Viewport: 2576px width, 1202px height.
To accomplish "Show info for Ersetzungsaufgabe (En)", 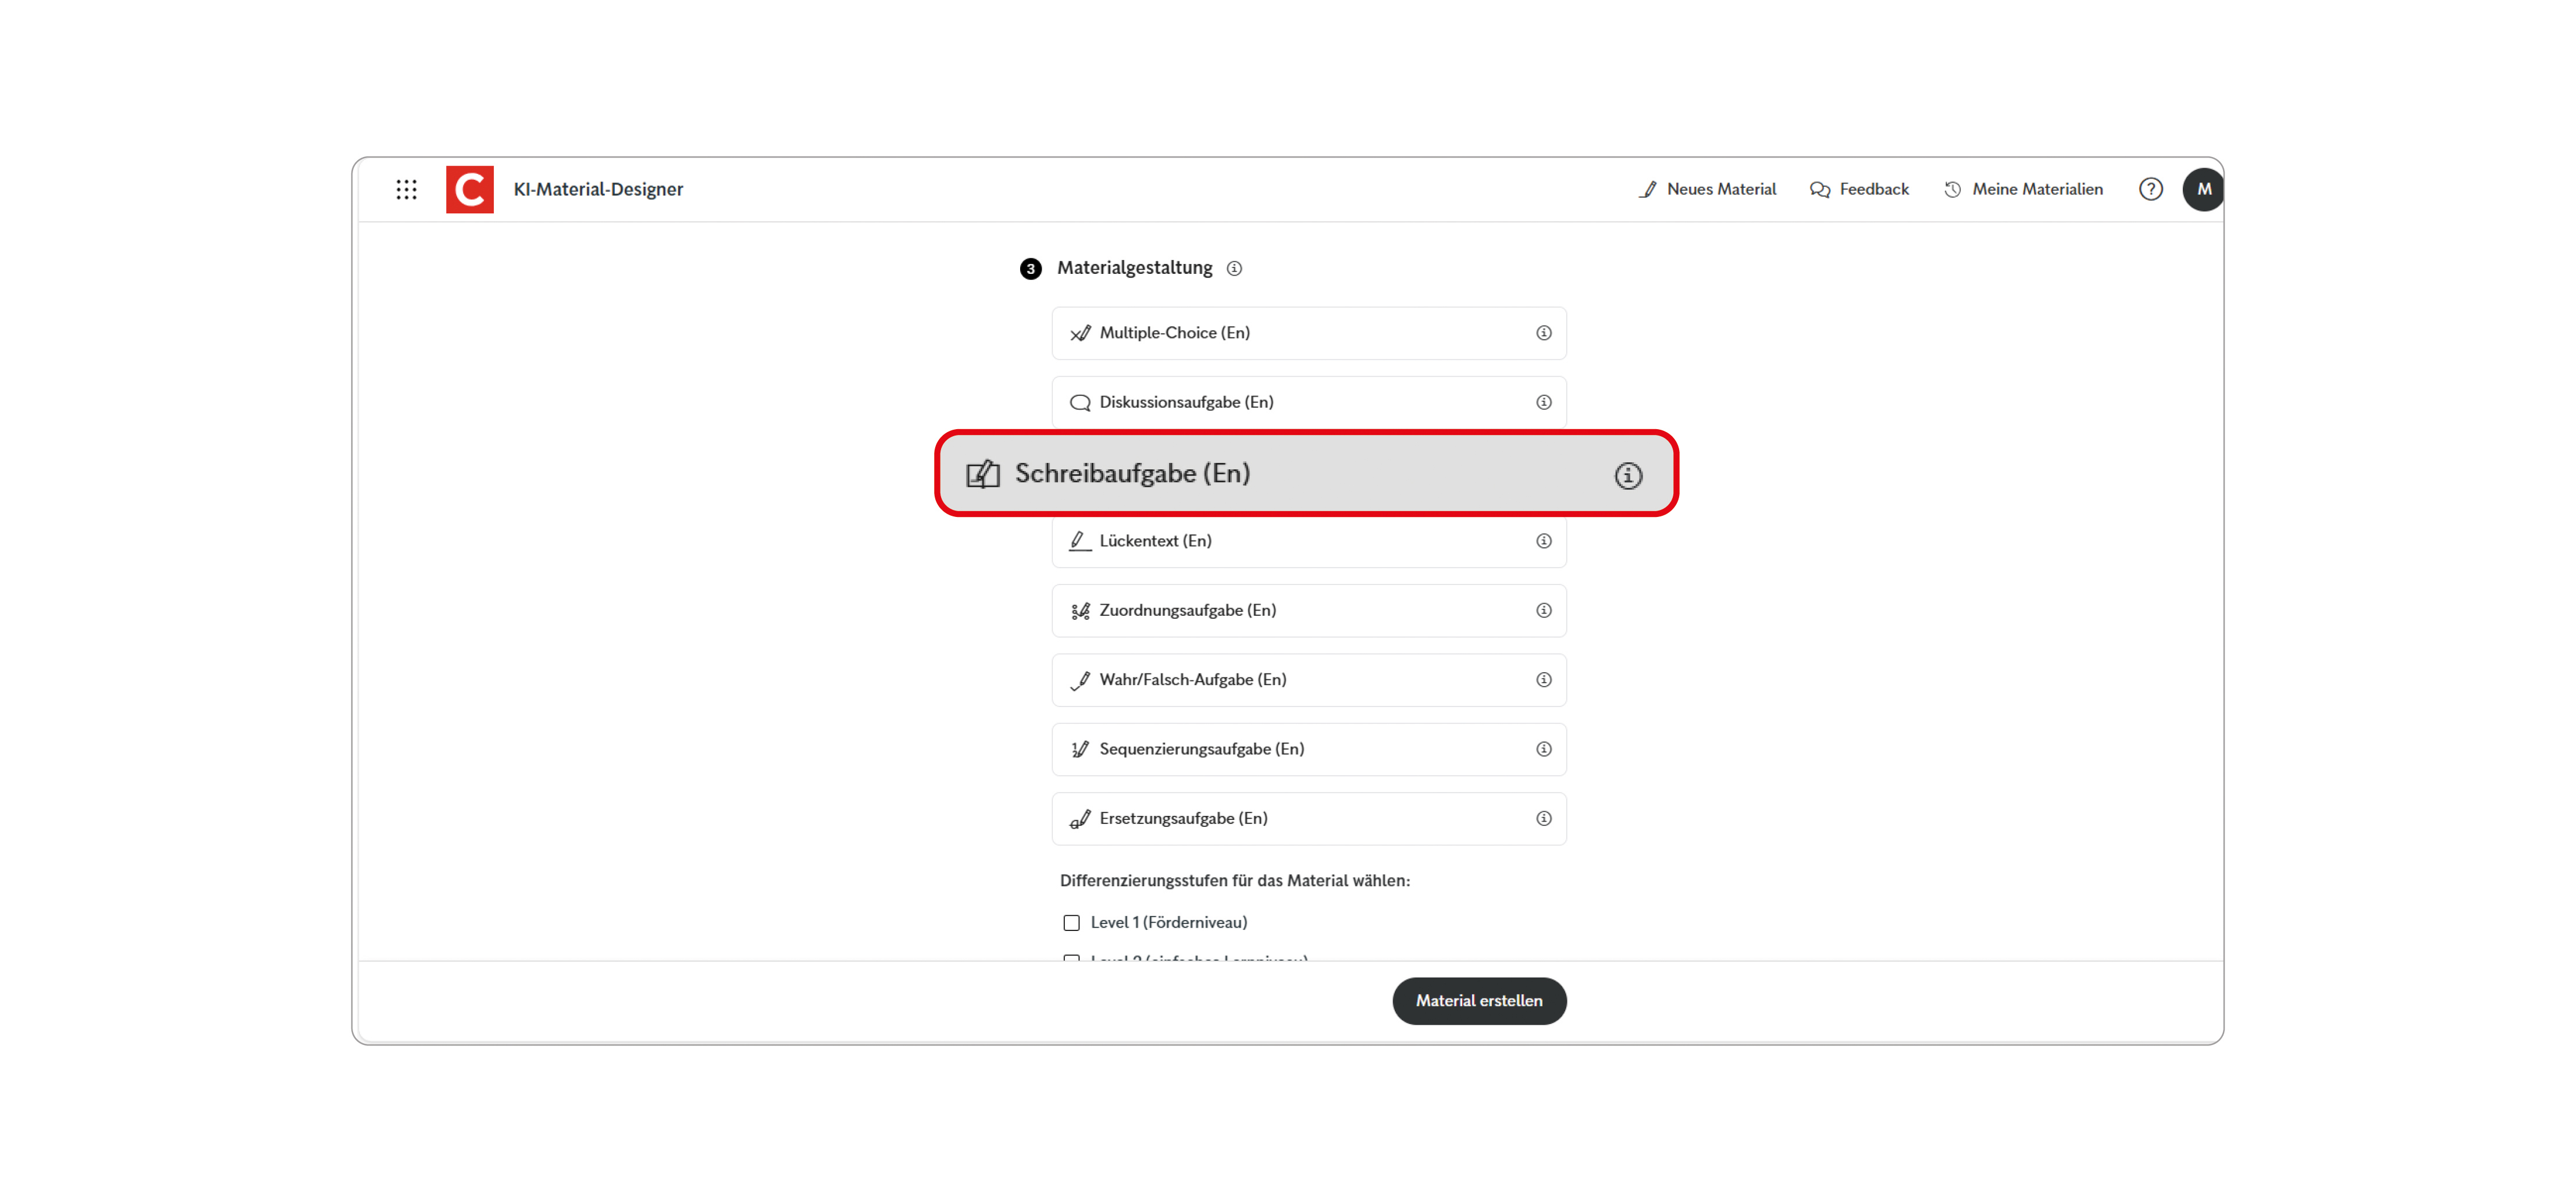I will pyautogui.click(x=1543, y=818).
